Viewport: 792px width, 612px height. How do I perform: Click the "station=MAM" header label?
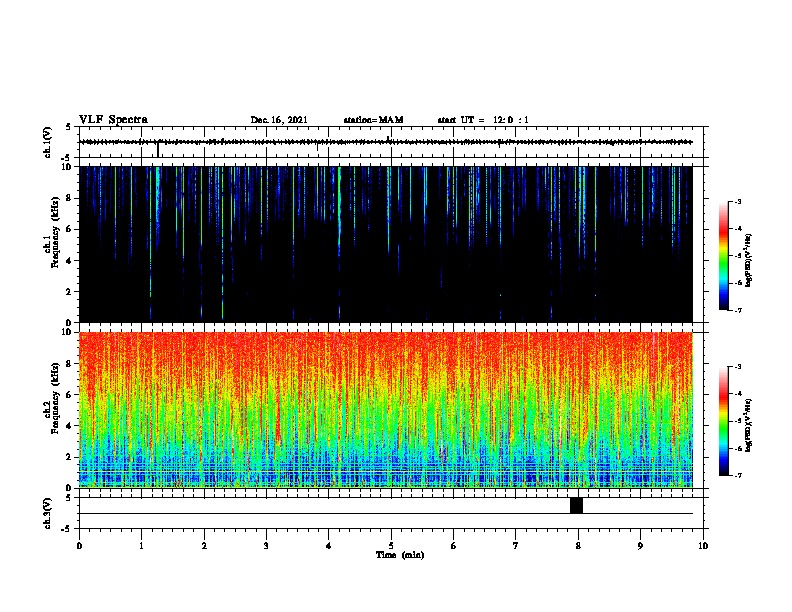point(373,120)
